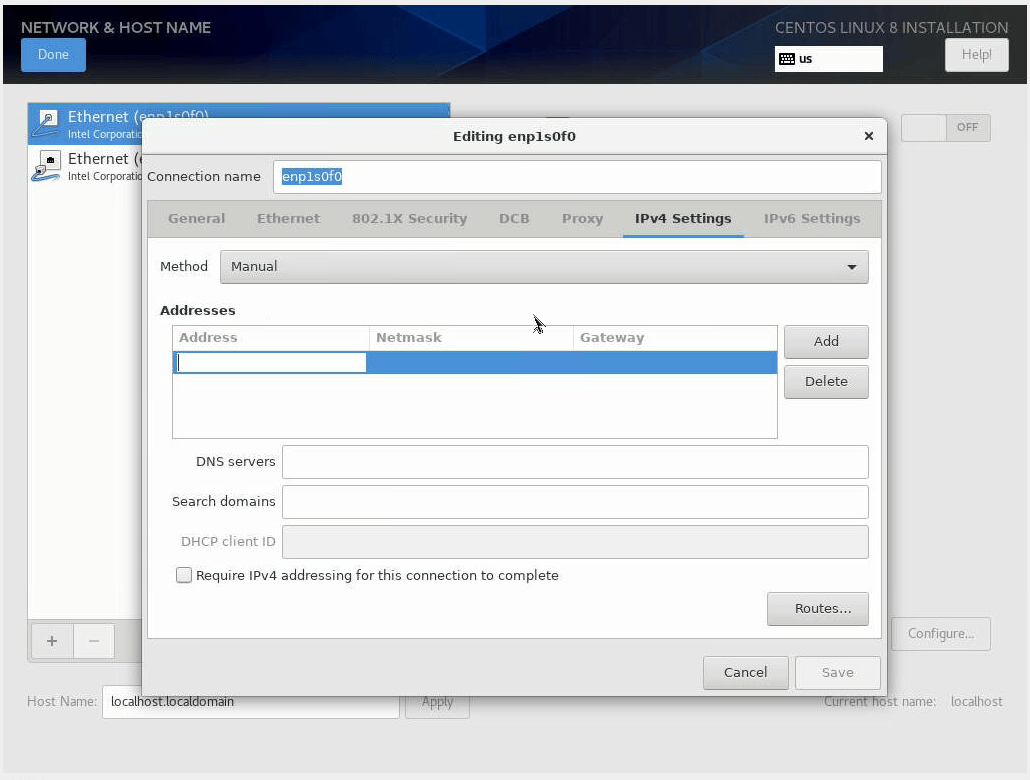
Task: Open the DCB tab
Action: click(514, 219)
